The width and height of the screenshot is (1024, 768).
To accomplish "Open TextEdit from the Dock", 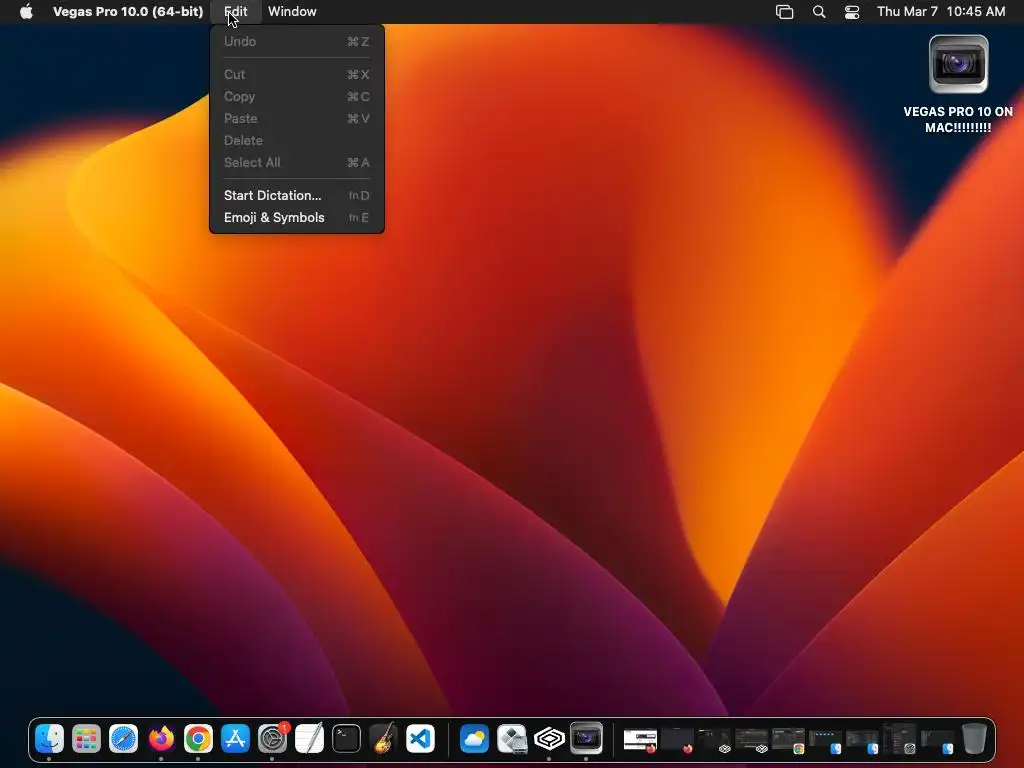I will (x=310, y=739).
